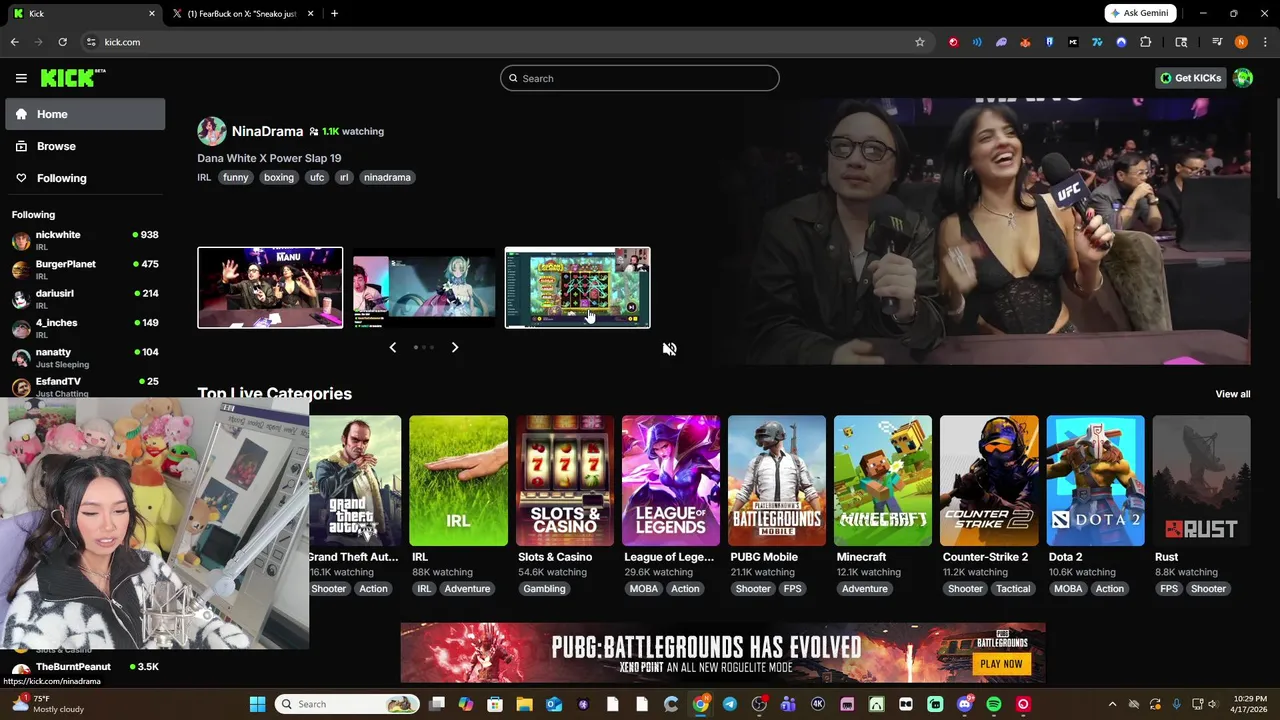1280x720 pixels.
Task: Open Chrome three-dot menu
Action: coord(1265,42)
